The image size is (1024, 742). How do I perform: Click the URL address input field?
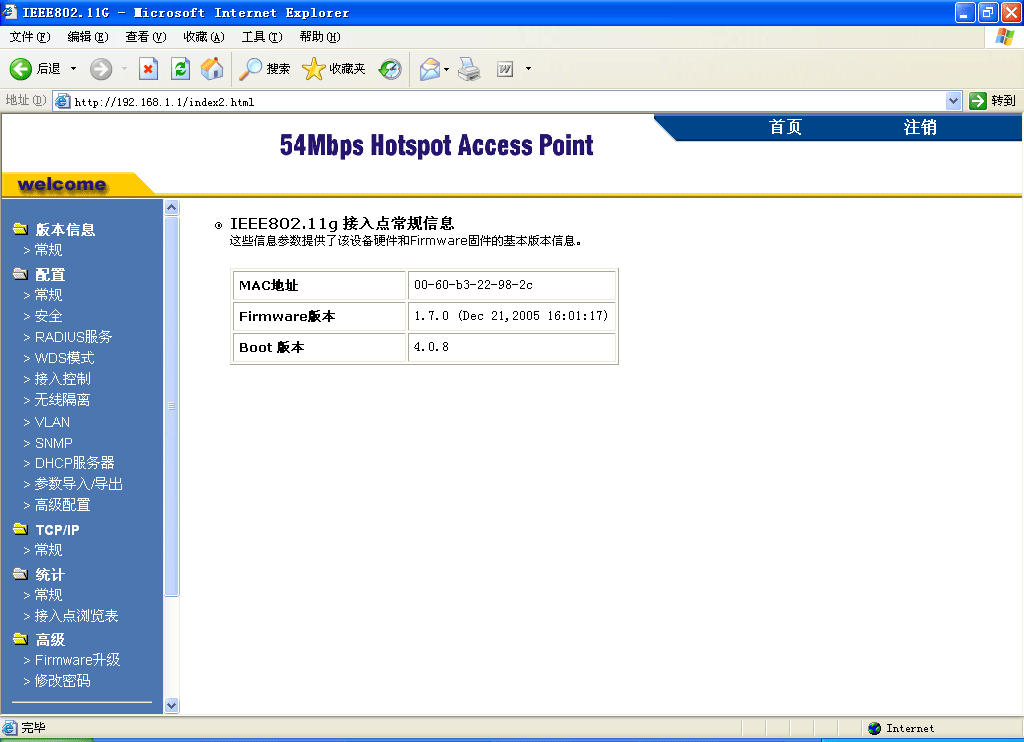500,101
